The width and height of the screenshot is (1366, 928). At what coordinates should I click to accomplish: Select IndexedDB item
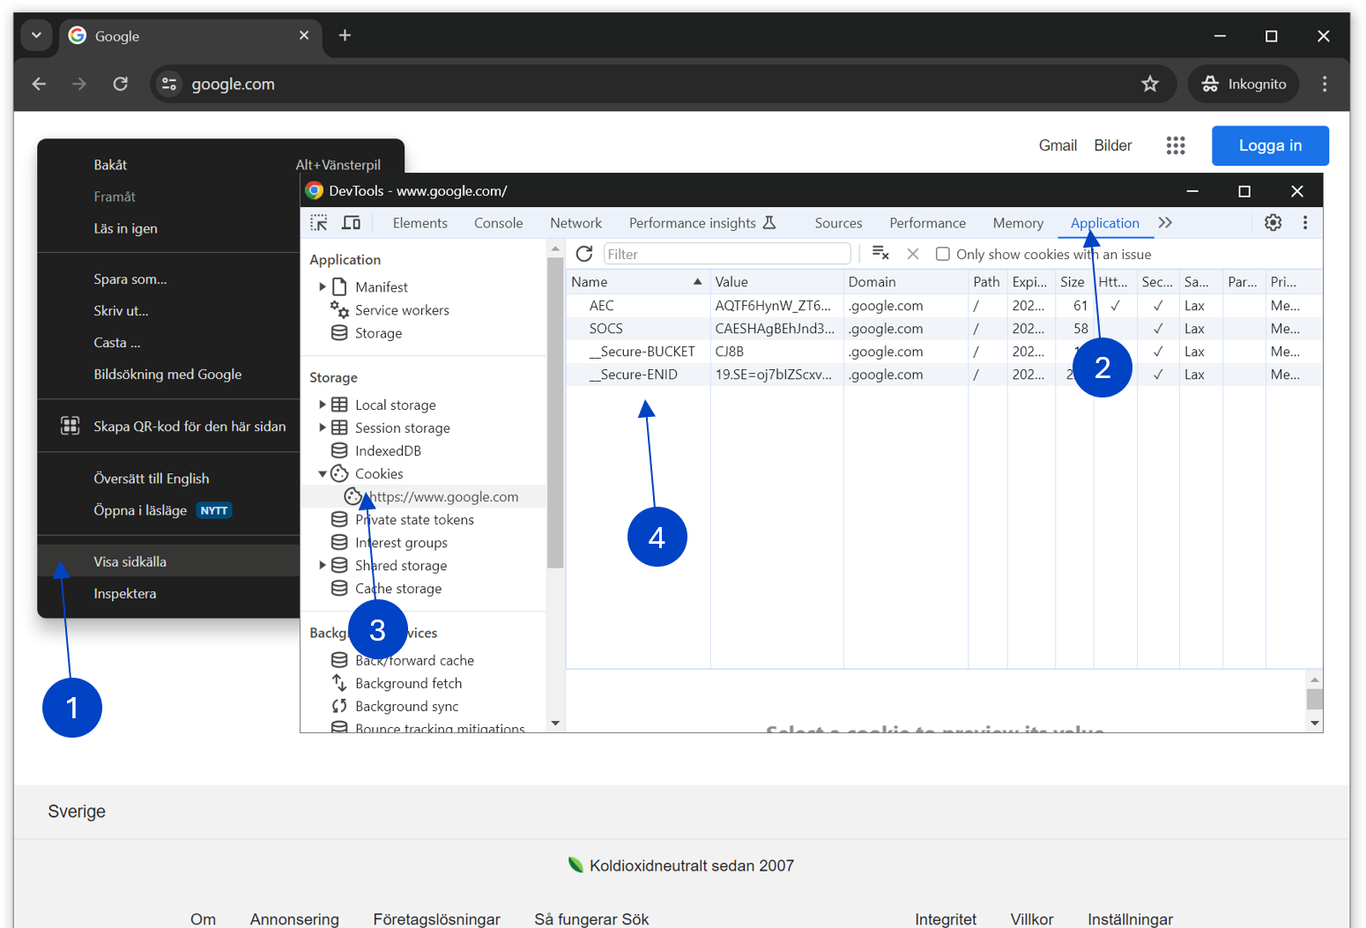click(x=388, y=451)
